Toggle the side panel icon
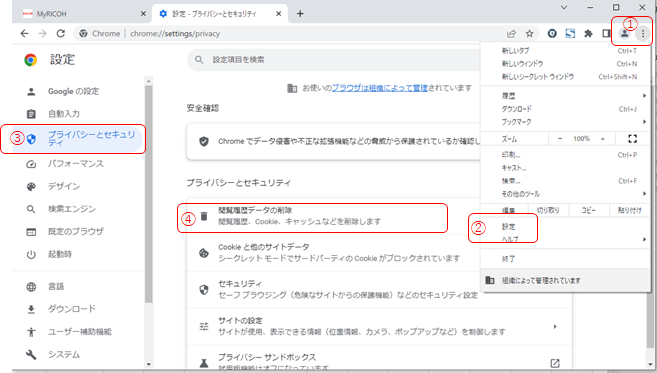Viewport: 657px width, 373px height. pos(606,34)
